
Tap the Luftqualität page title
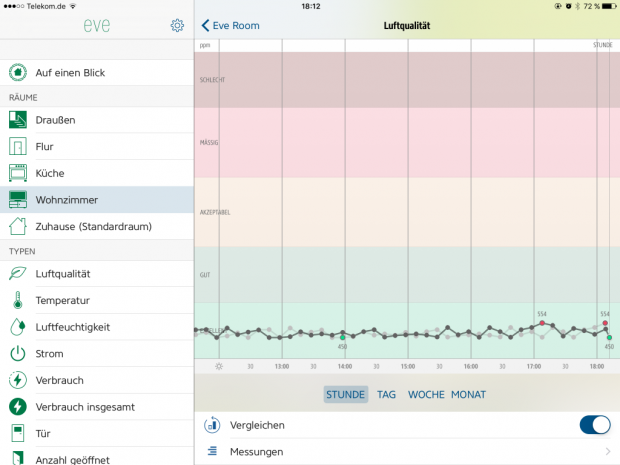click(407, 26)
